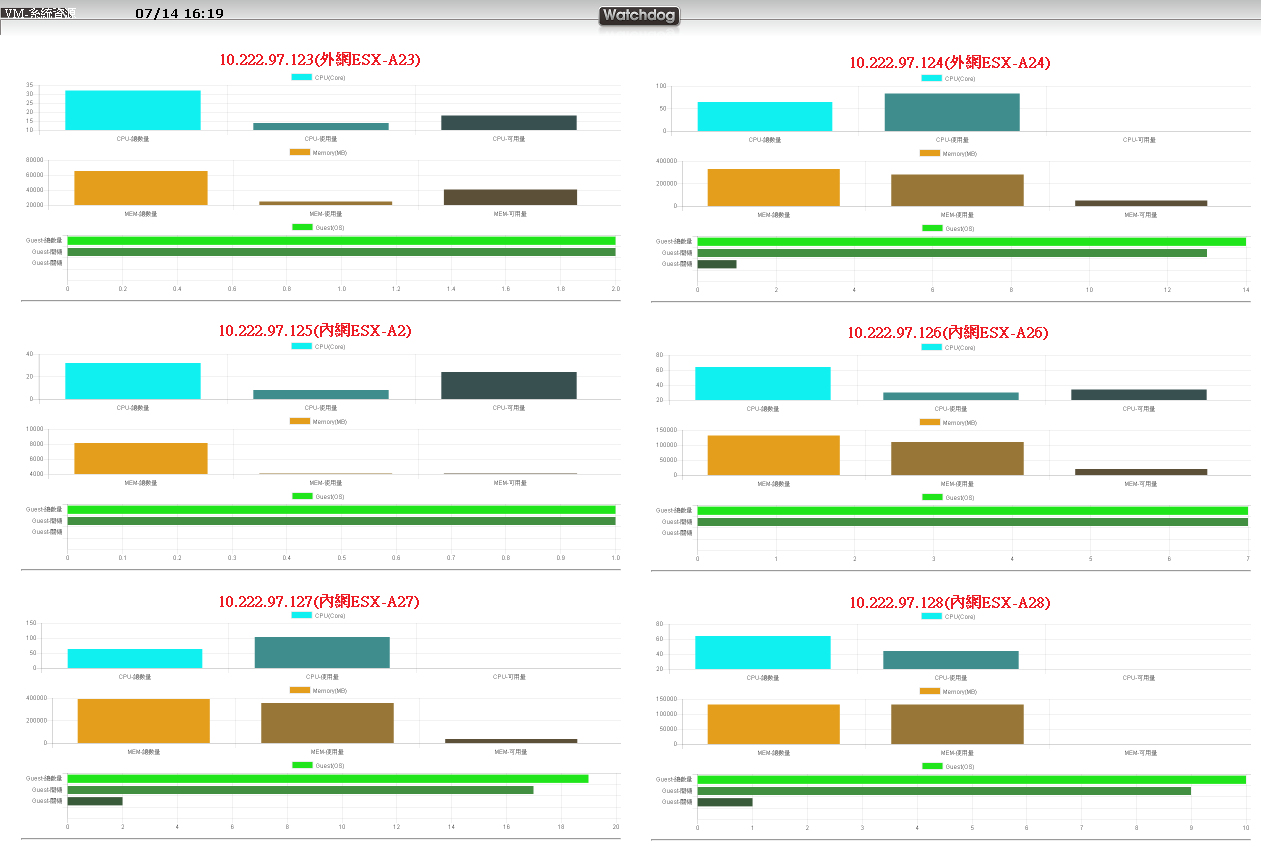Click the cyan CPU legend swatch for ESX-A28
This screenshot has height=850, width=1261.
coord(930,616)
